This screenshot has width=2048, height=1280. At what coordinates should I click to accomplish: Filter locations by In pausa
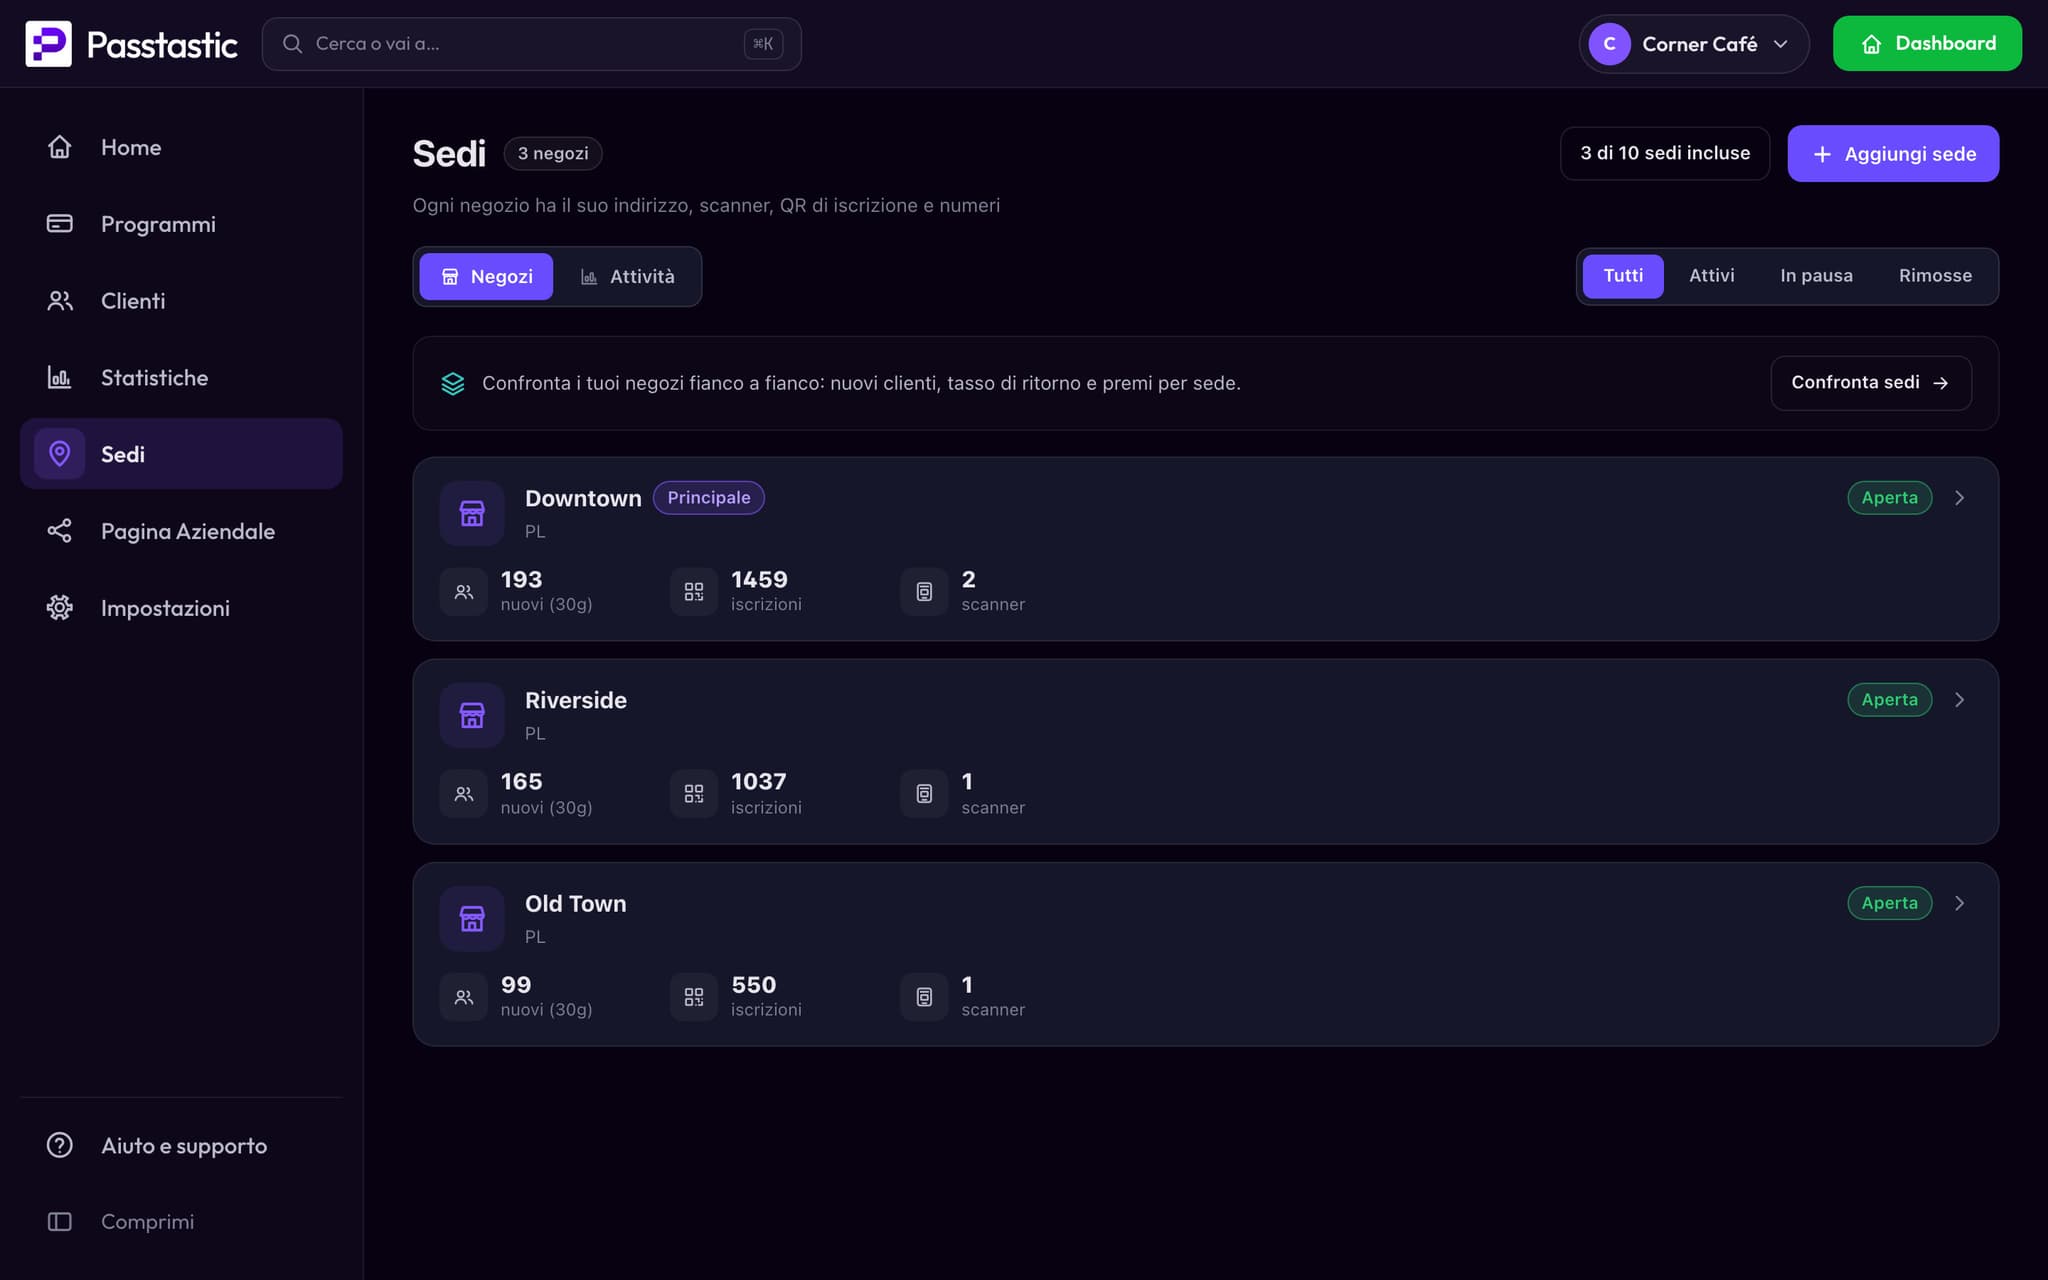(1816, 276)
